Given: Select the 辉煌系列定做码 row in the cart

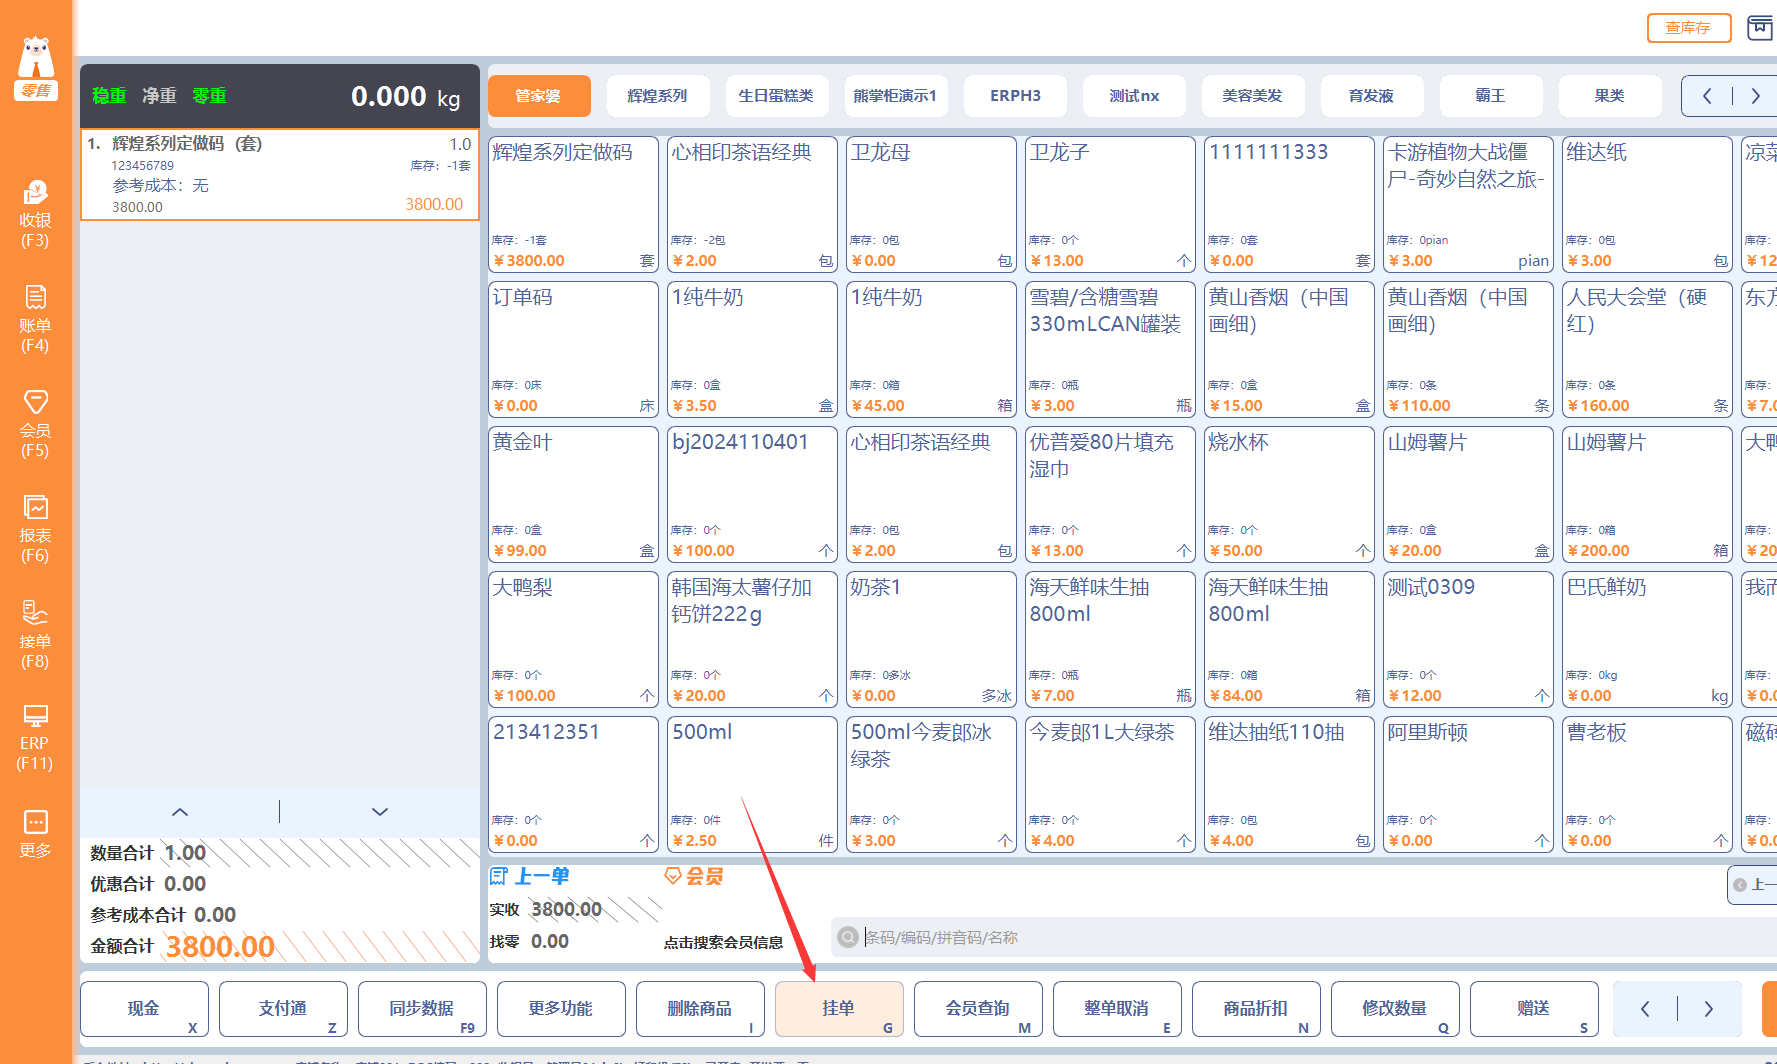Looking at the screenshot, I should [280, 174].
